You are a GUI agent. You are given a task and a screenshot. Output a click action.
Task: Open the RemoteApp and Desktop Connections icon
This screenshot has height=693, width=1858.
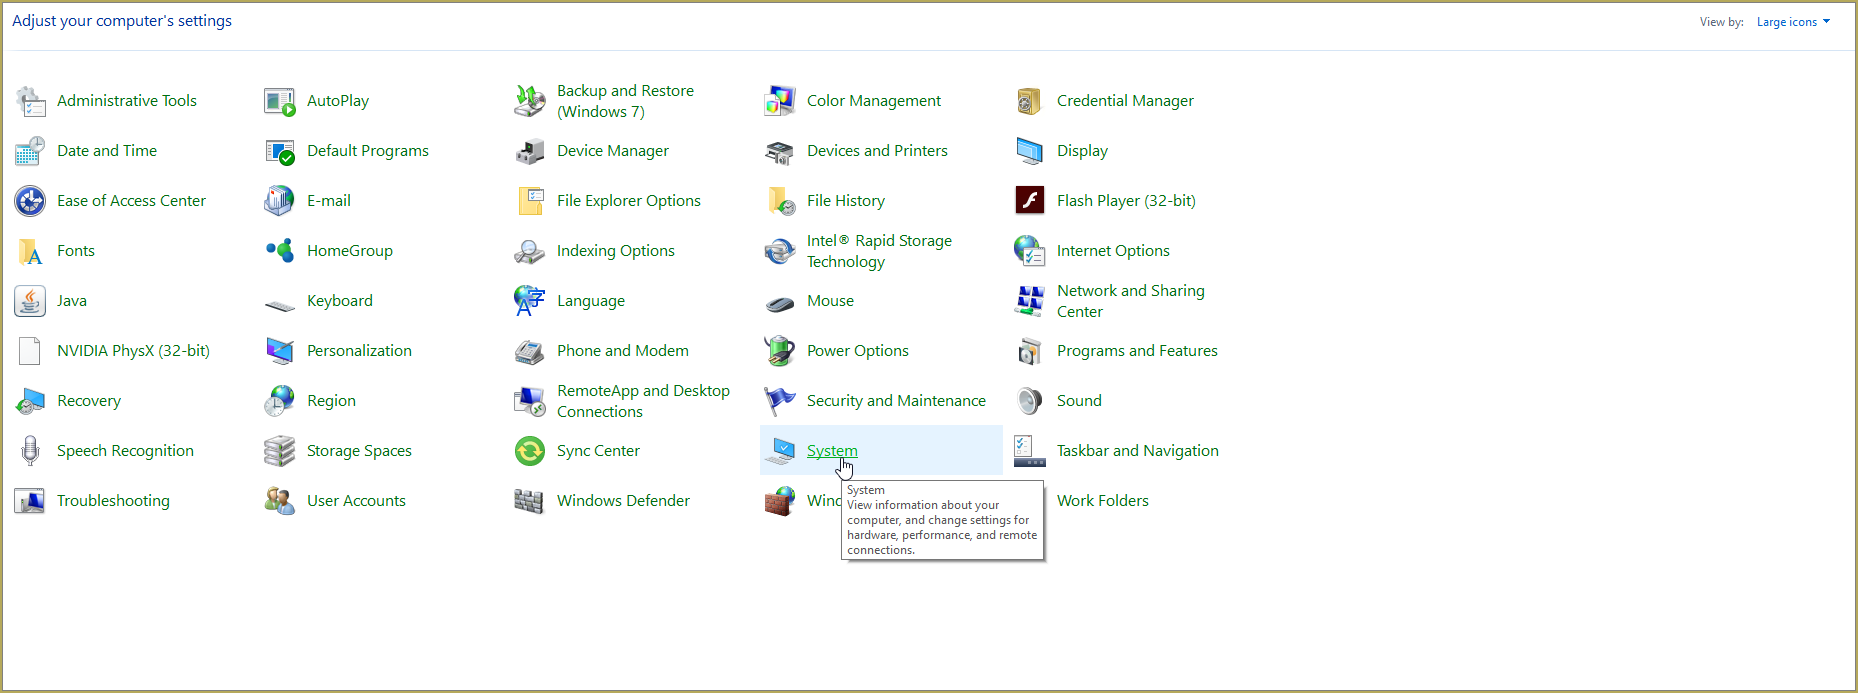530,401
